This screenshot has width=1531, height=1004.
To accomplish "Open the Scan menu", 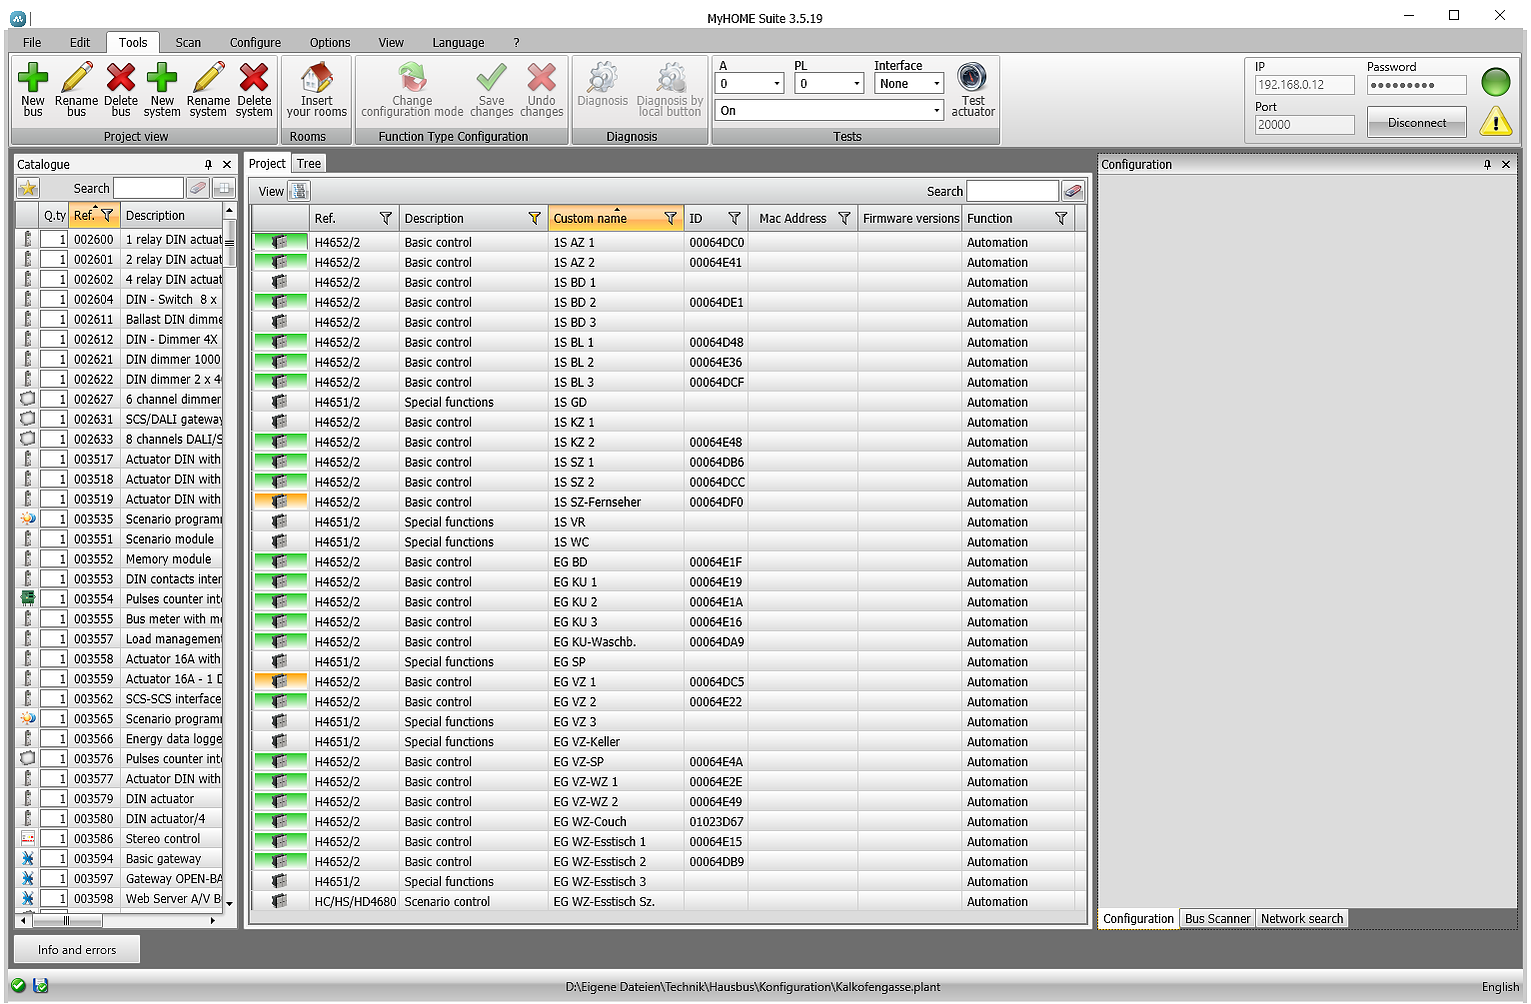I will tap(188, 43).
